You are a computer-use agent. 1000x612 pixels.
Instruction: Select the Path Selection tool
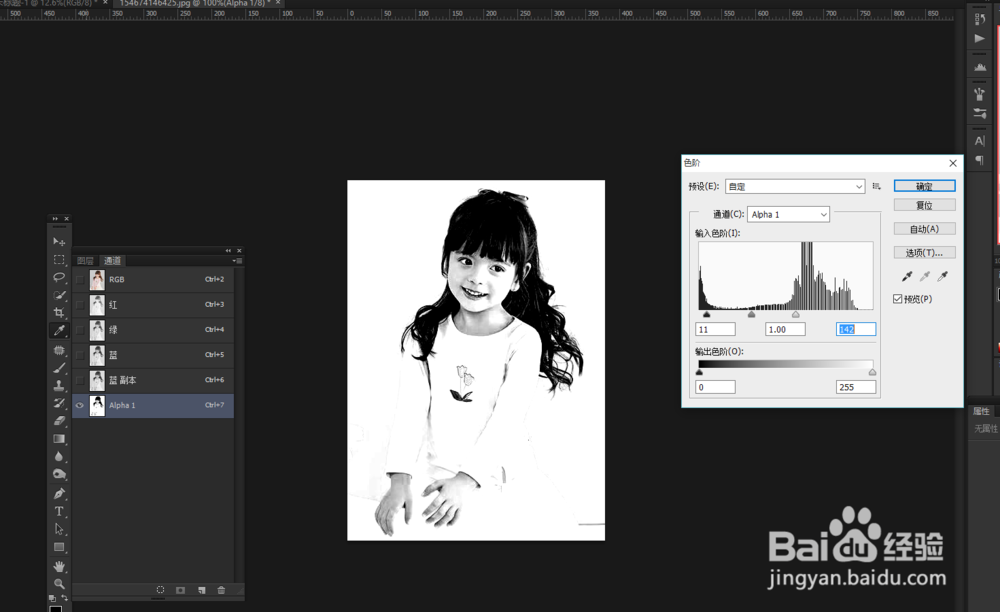point(59,529)
